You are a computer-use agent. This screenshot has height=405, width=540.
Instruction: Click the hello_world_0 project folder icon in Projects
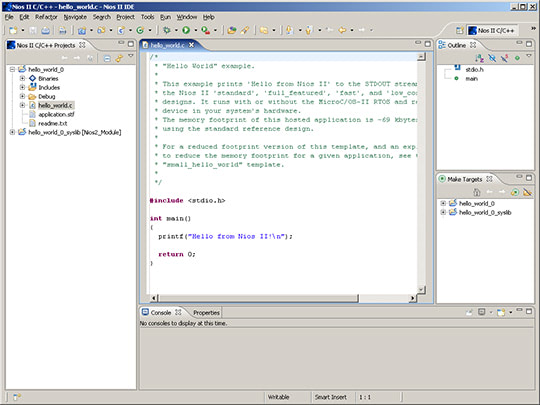click(x=22, y=69)
